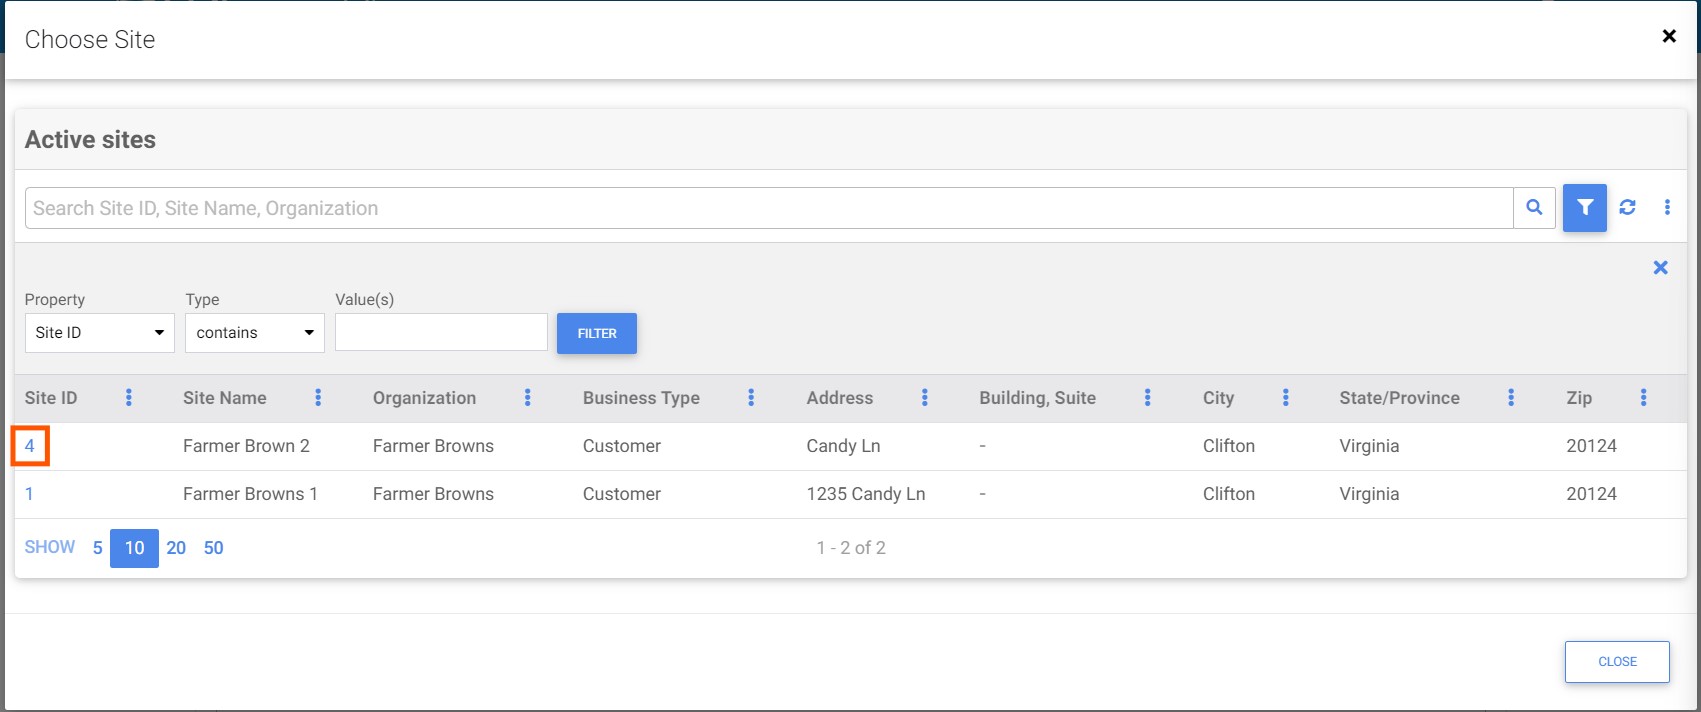The height and width of the screenshot is (712, 1701).
Task: Open the table options kebab menu
Action: (1667, 207)
